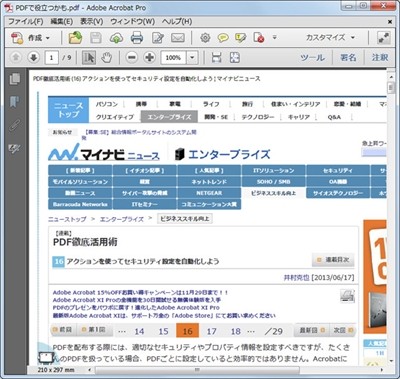Show the Bookmarks panel
Viewport: 400px width, 379px height.
[x=15, y=102]
